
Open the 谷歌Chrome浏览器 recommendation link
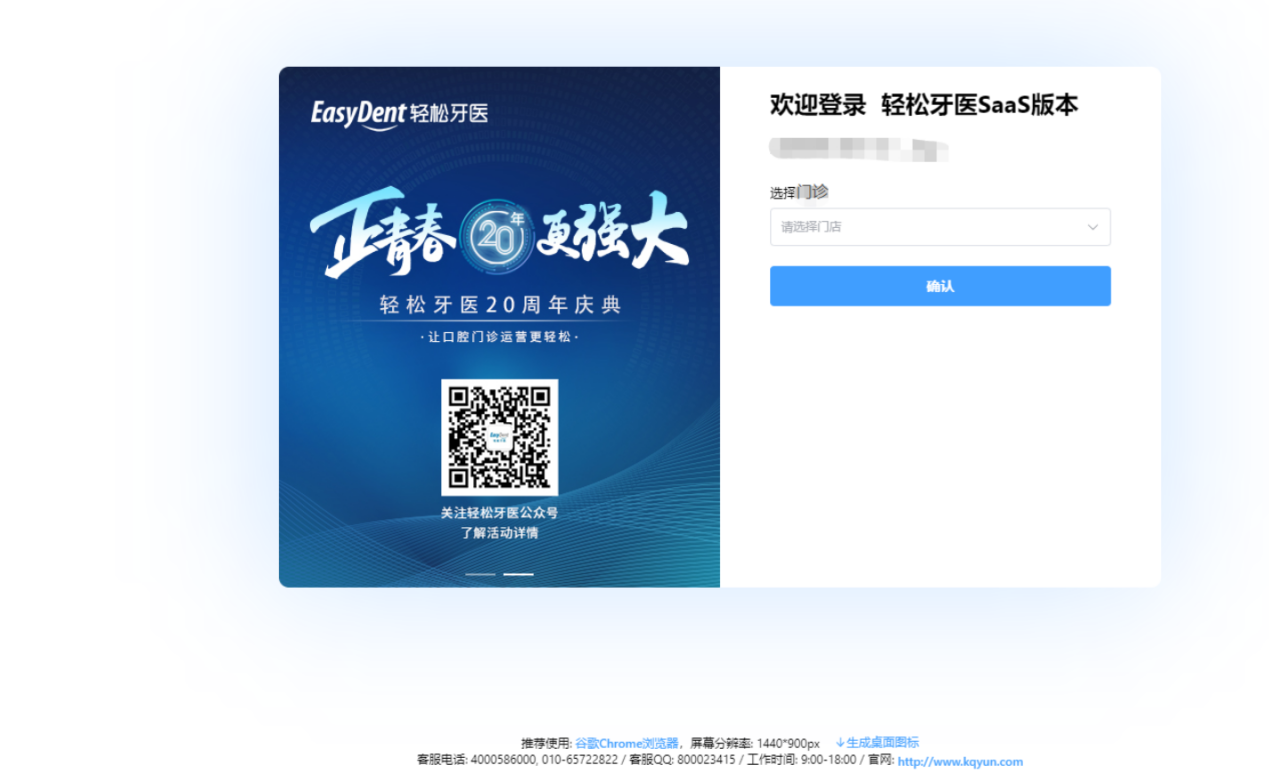click(626, 743)
